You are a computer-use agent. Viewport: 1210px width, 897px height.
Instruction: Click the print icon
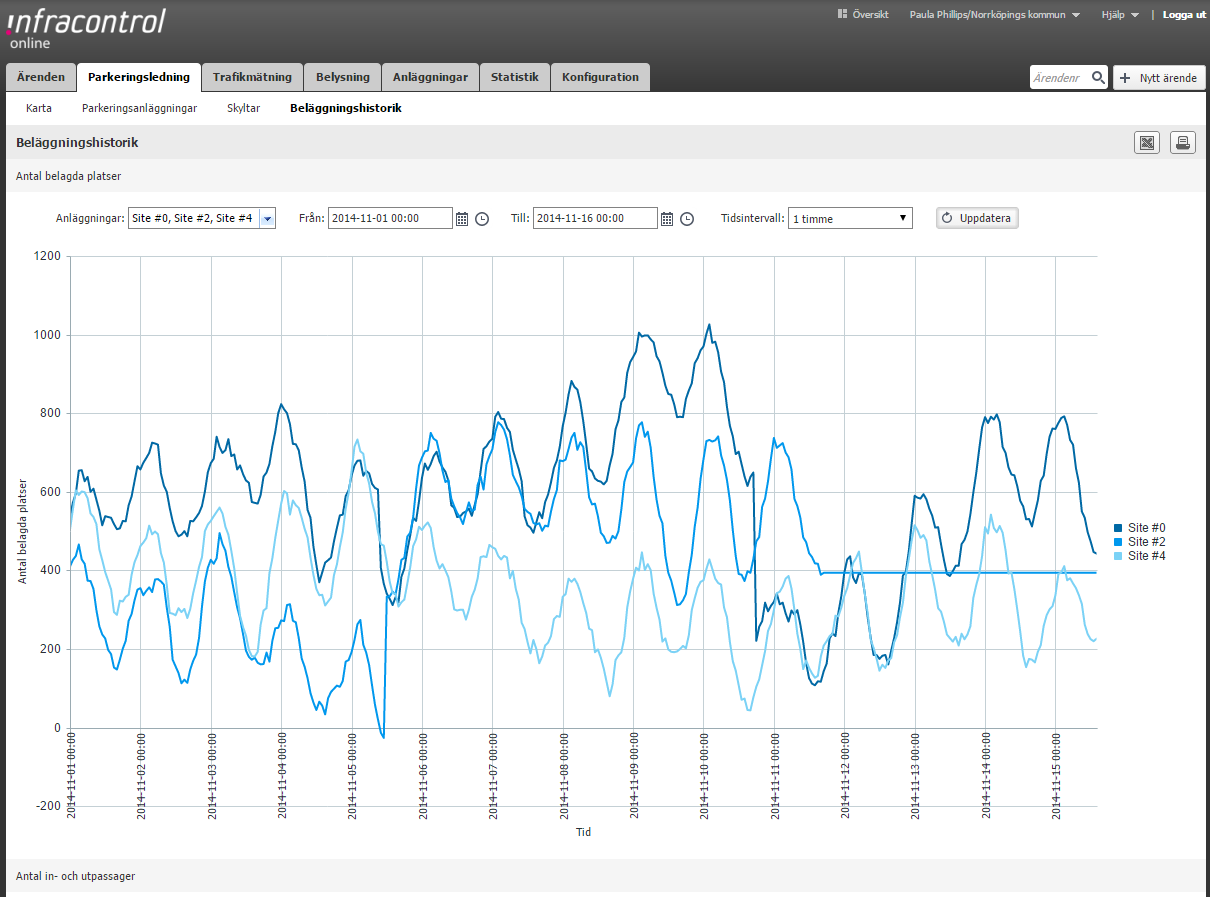(x=1183, y=143)
